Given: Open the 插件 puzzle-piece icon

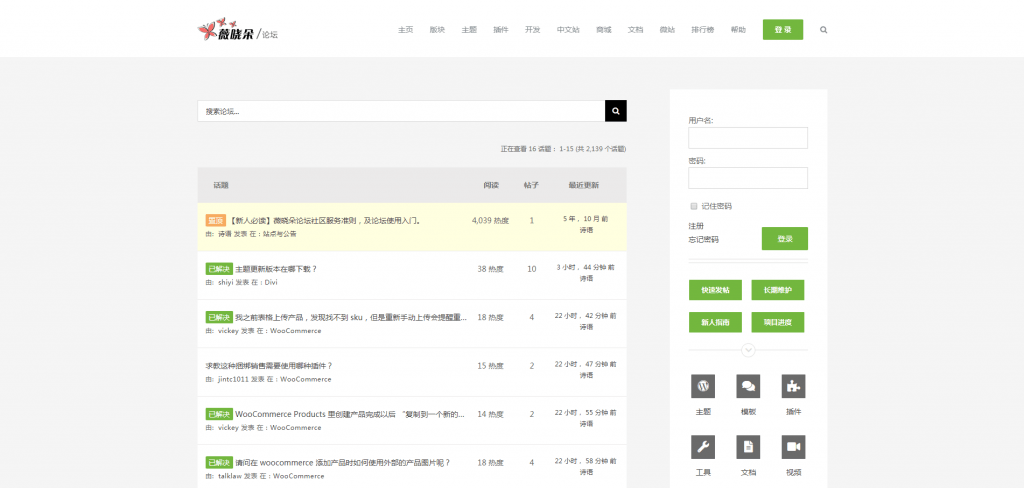Looking at the screenshot, I should point(793,386).
